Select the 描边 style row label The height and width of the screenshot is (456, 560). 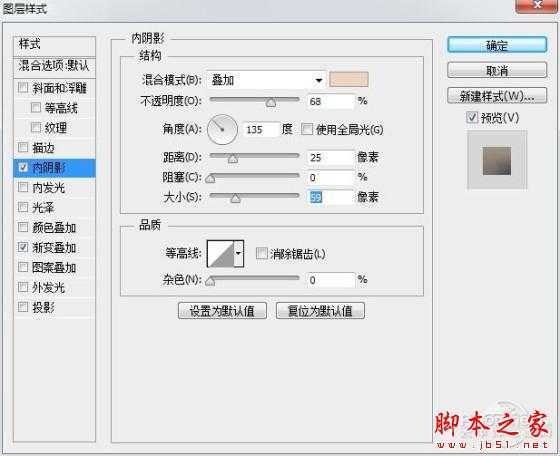[43, 147]
